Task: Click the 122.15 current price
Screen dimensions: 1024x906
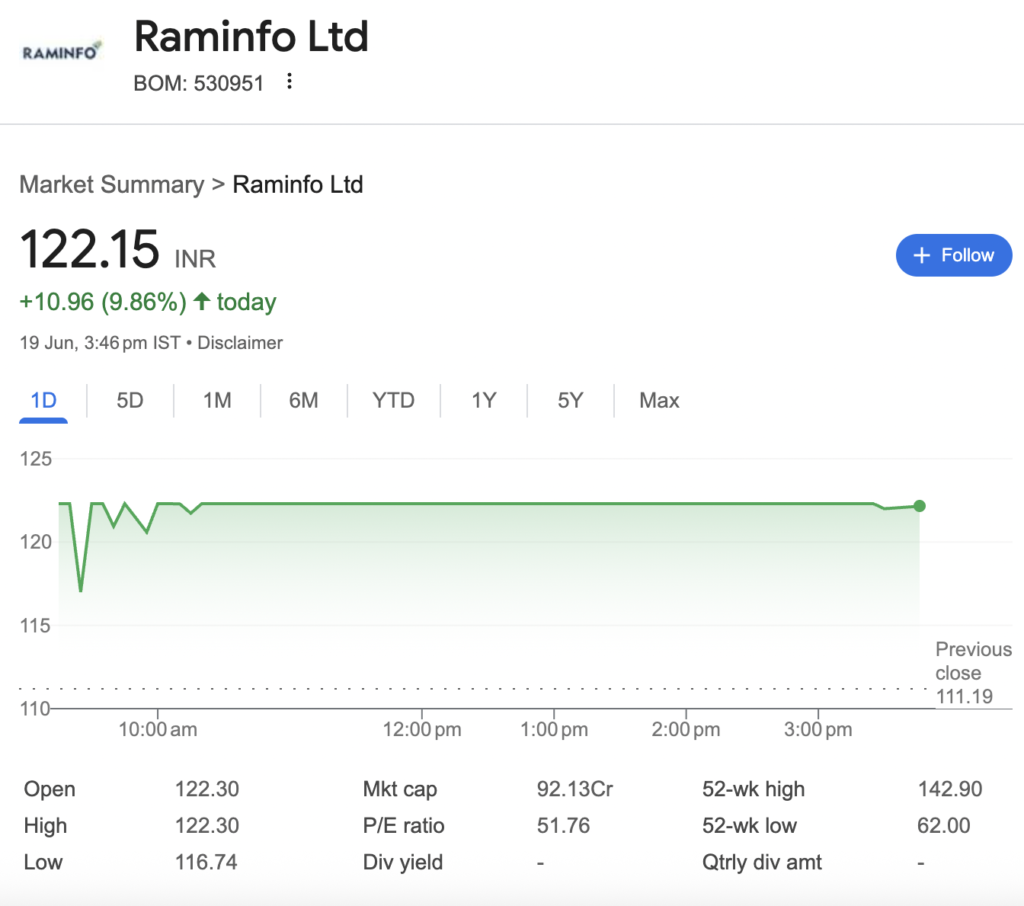Action: pos(89,249)
